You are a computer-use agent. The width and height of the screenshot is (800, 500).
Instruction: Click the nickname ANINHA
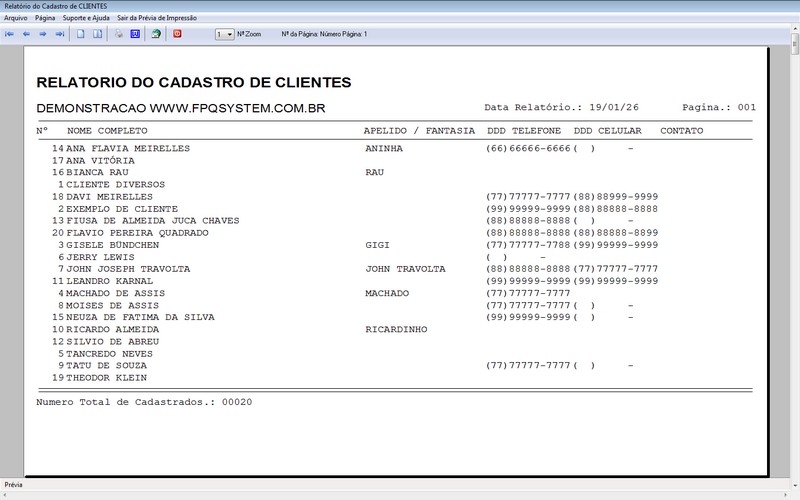[x=384, y=148]
